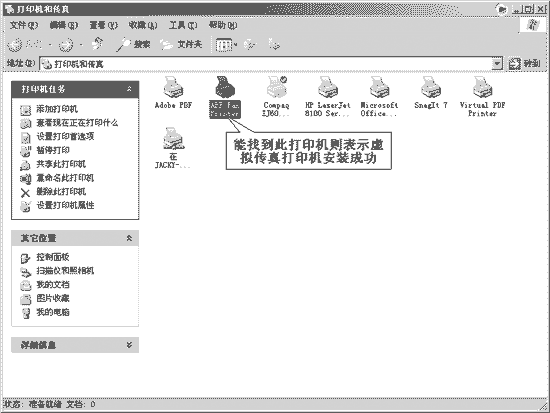The image size is (550, 413).
Task: Open the 工具 menu
Action: (x=183, y=25)
